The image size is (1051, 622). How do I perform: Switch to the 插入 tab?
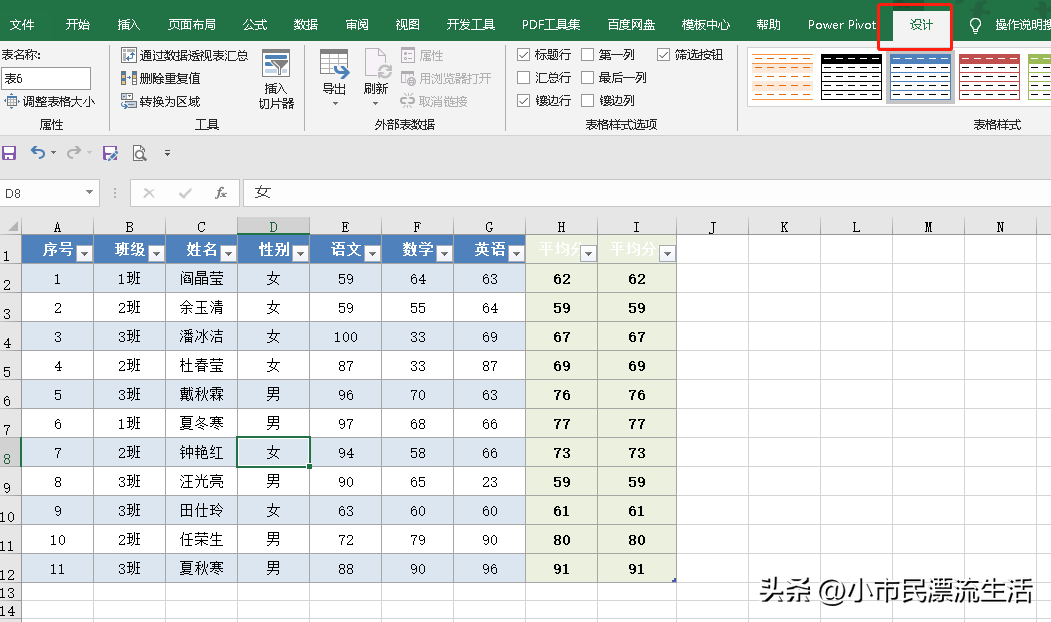pyautogui.click(x=129, y=25)
